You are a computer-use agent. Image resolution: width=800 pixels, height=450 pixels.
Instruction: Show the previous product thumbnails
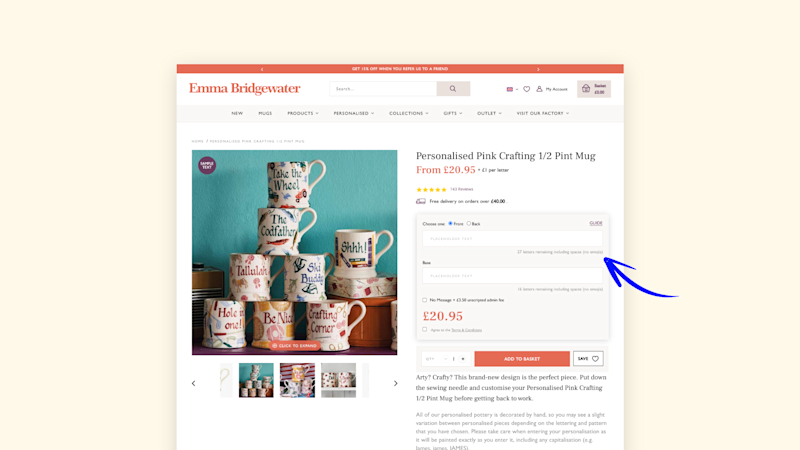[x=193, y=383]
